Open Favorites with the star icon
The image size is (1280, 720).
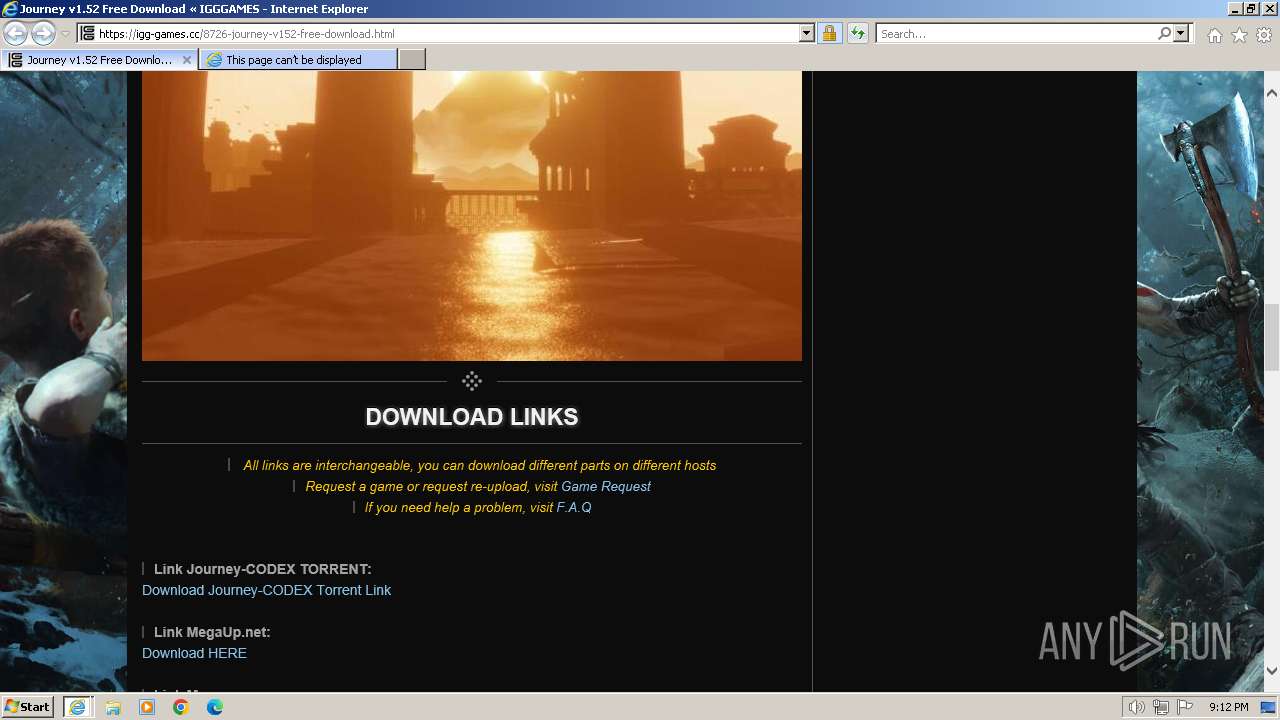[1239, 35]
